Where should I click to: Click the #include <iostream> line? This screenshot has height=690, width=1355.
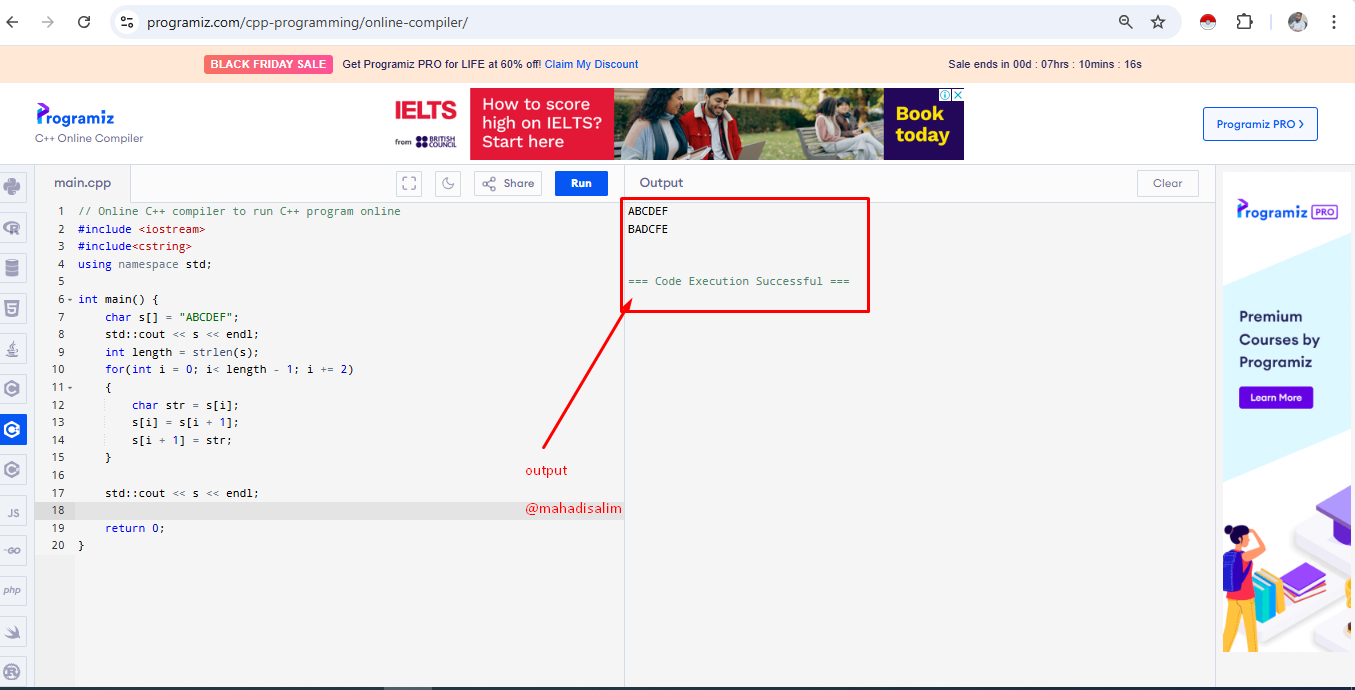141,229
